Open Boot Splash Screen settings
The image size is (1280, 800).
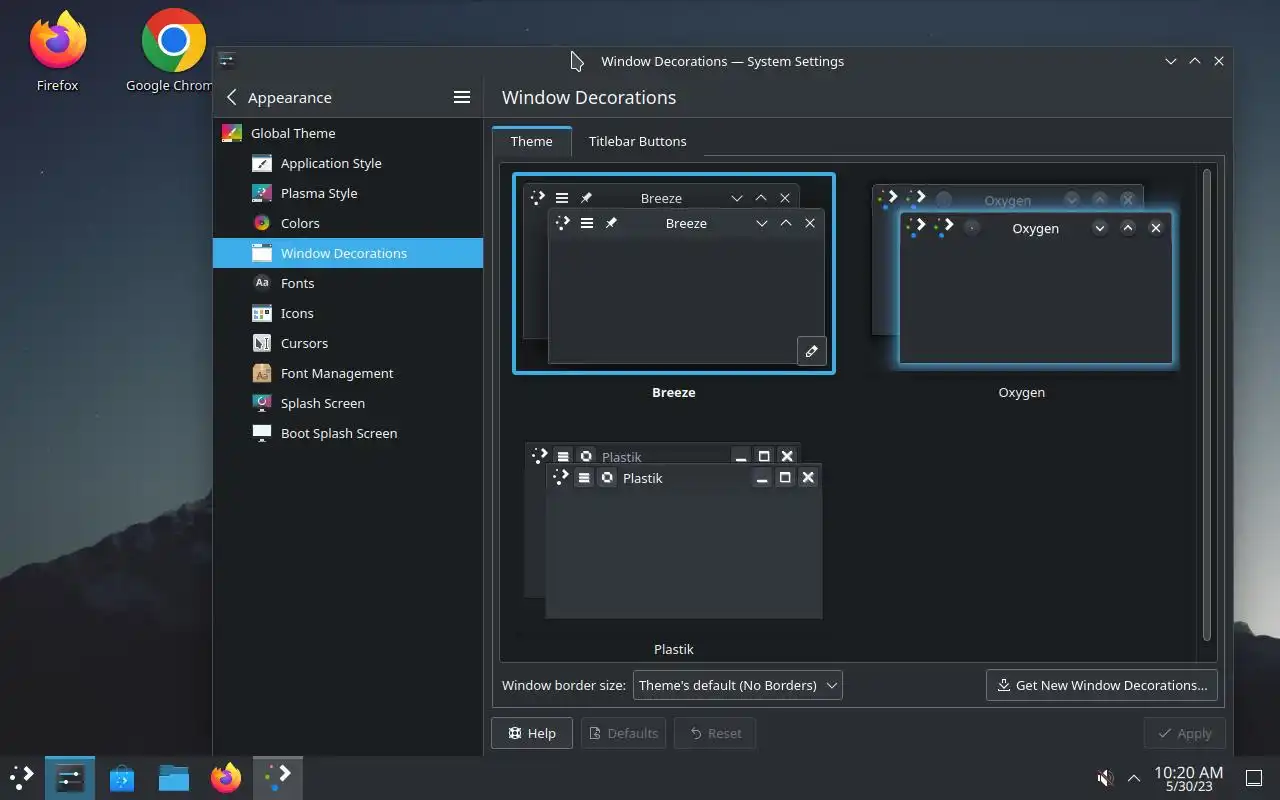pyautogui.click(x=348, y=433)
